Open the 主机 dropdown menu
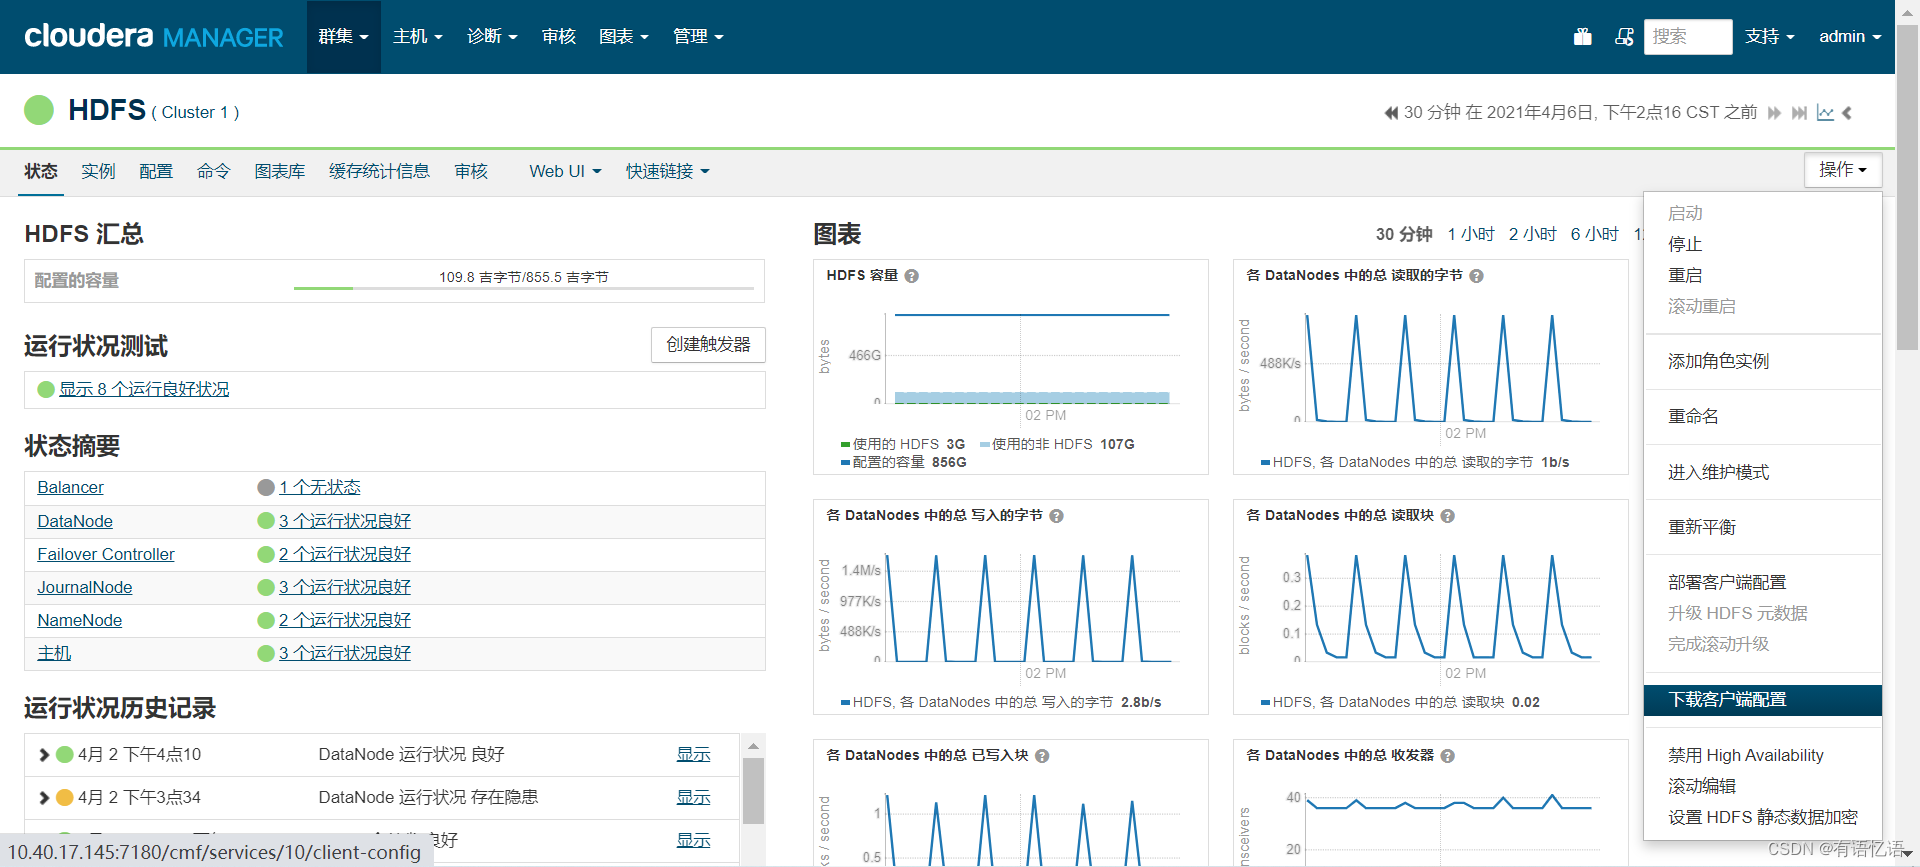This screenshot has width=1920, height=867. pos(417,36)
